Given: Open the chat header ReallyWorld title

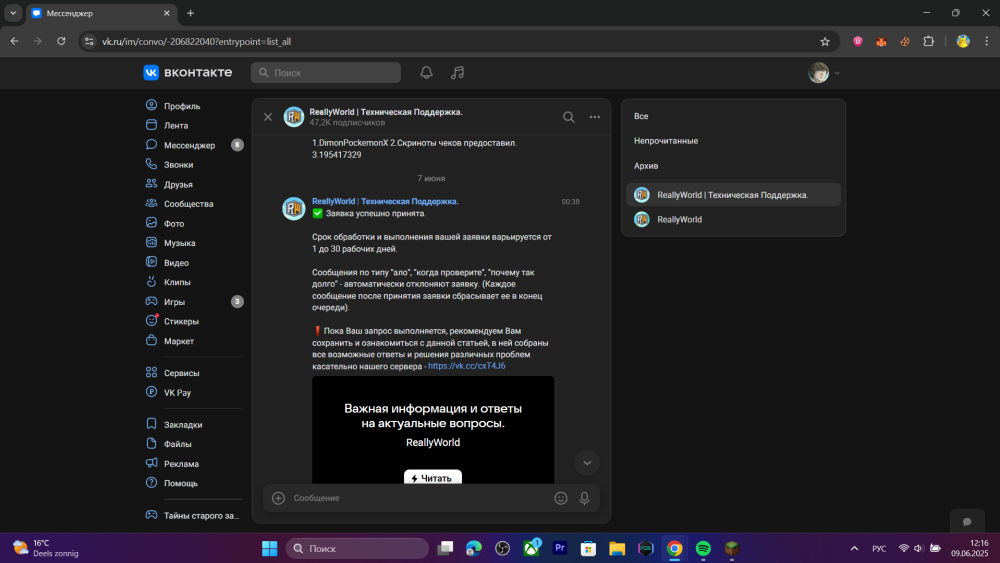Looking at the screenshot, I should [386, 112].
